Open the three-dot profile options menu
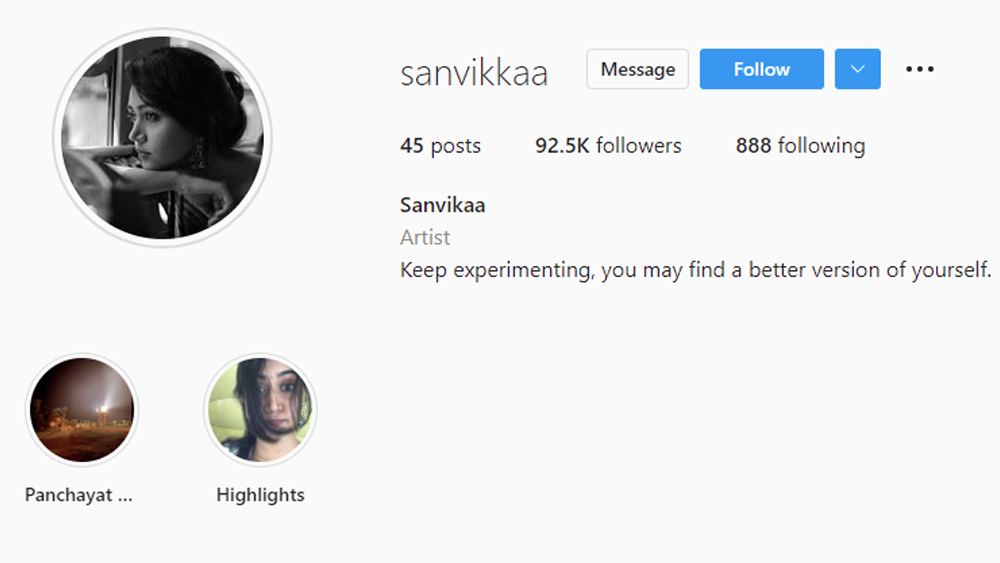The image size is (1000, 563). coord(920,69)
